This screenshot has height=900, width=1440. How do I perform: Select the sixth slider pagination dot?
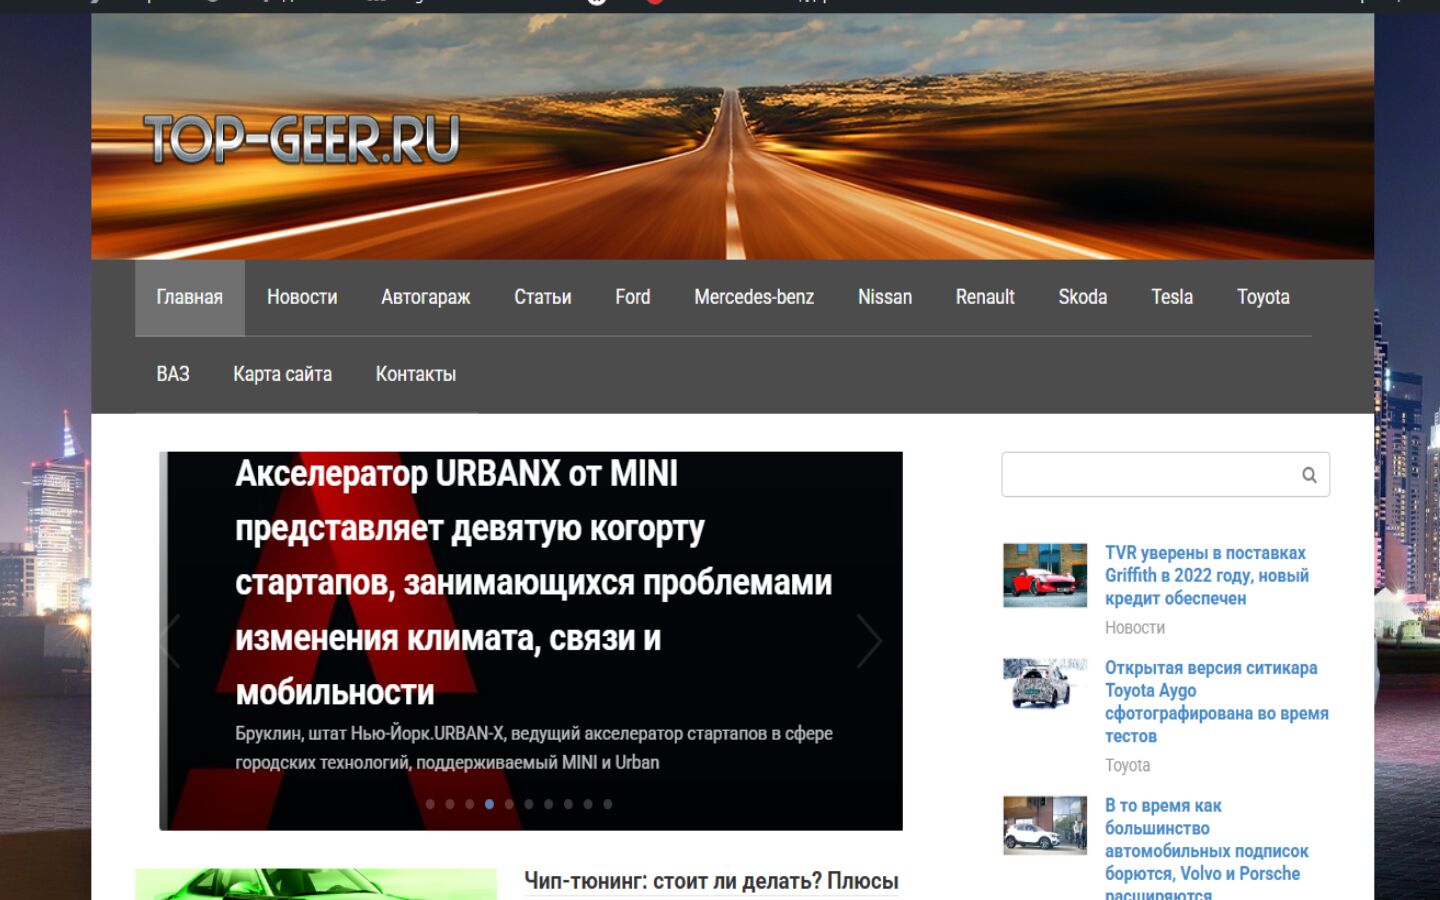(529, 804)
